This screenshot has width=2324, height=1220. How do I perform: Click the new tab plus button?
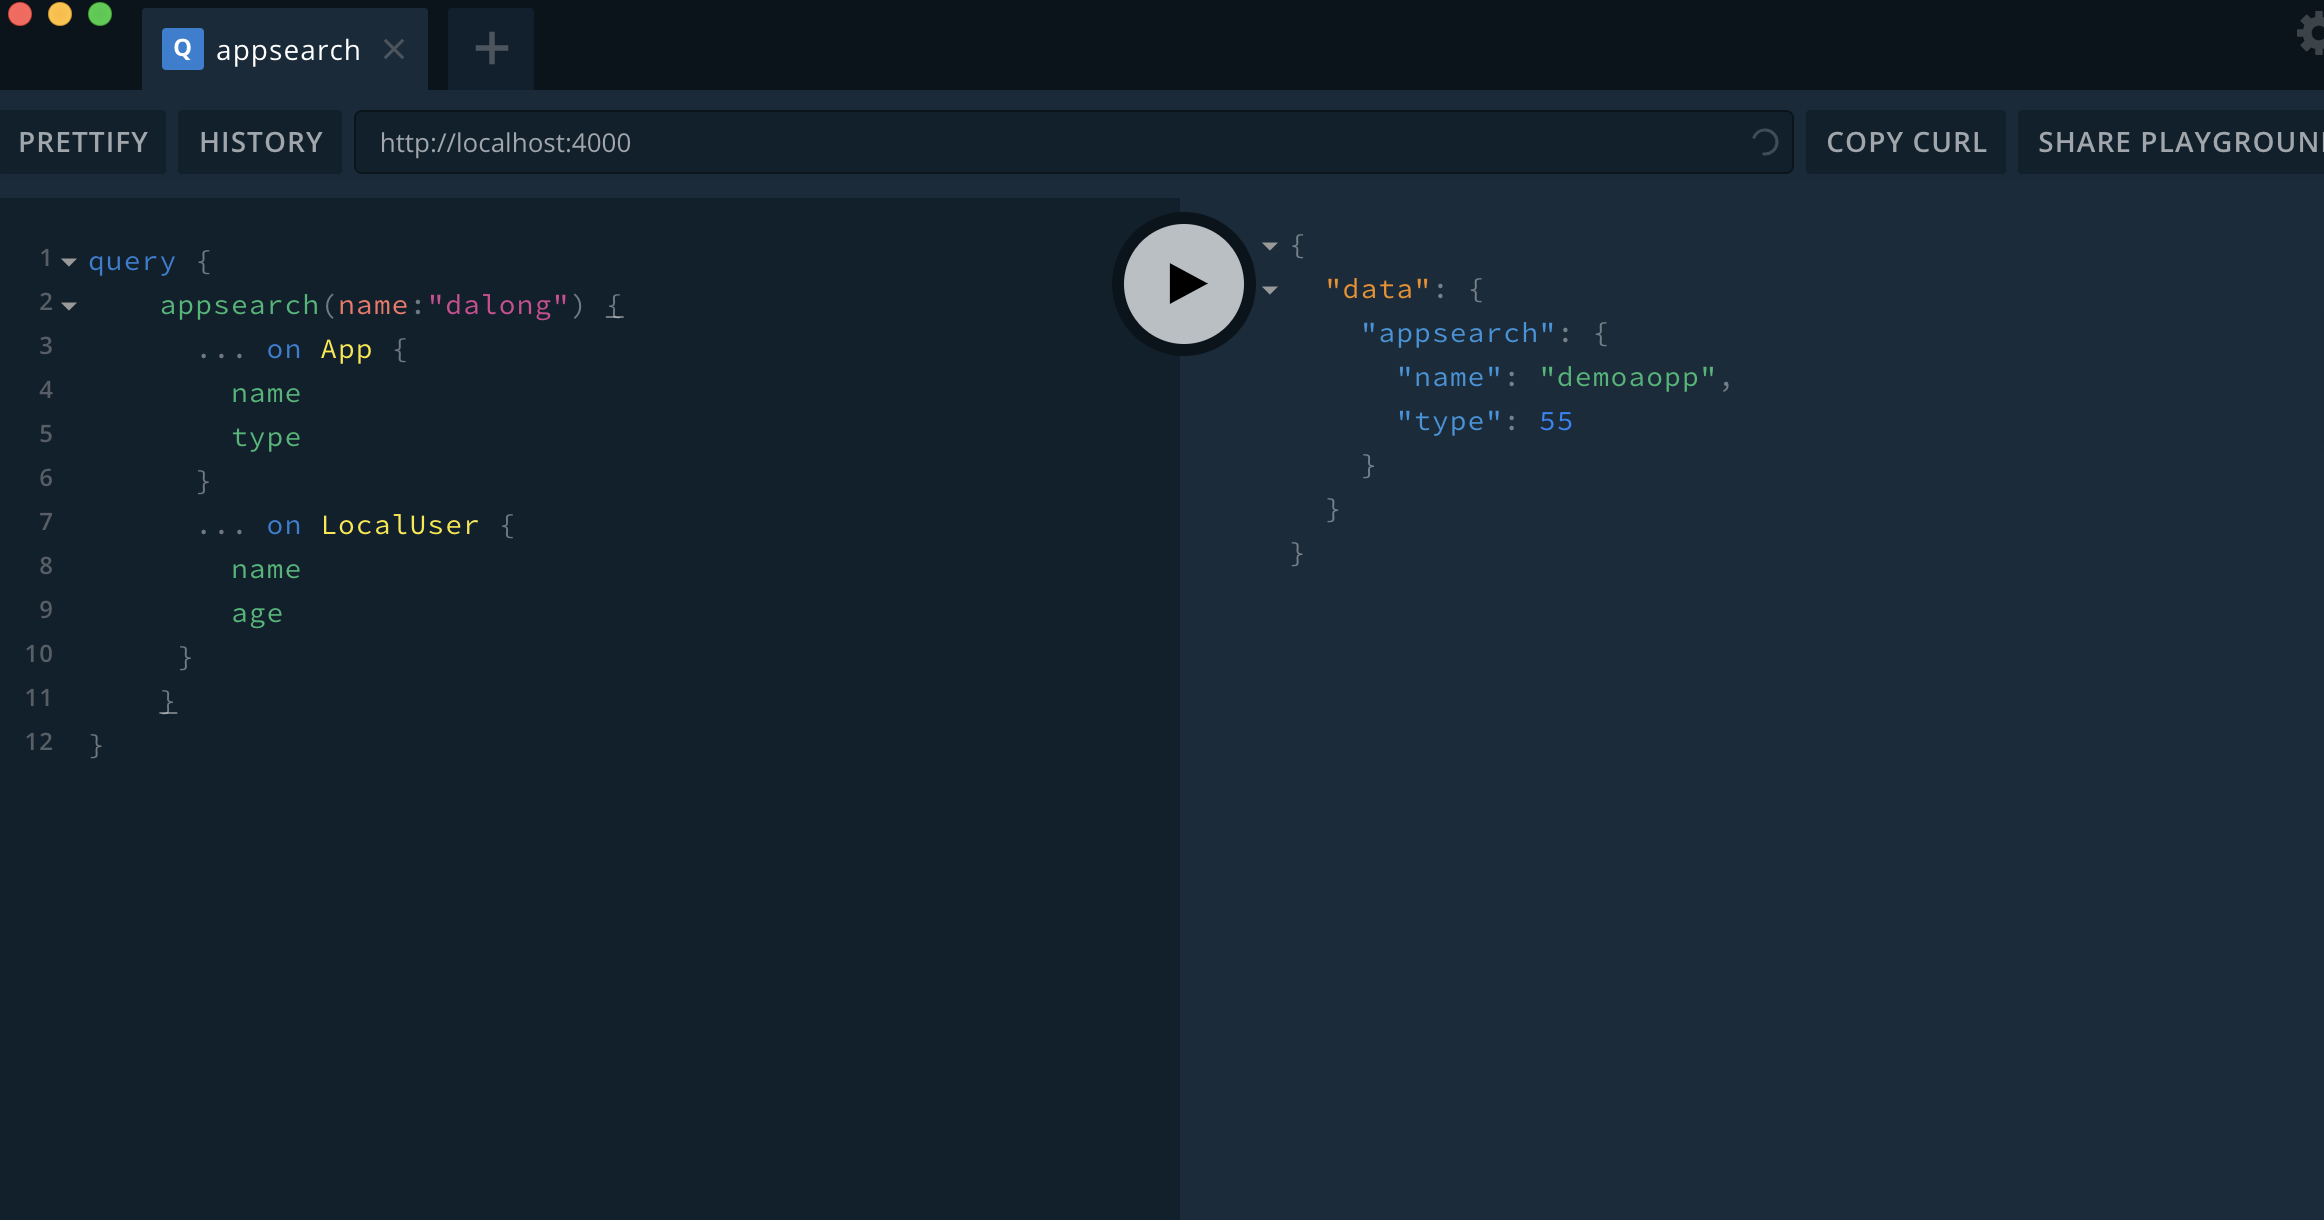click(x=490, y=48)
